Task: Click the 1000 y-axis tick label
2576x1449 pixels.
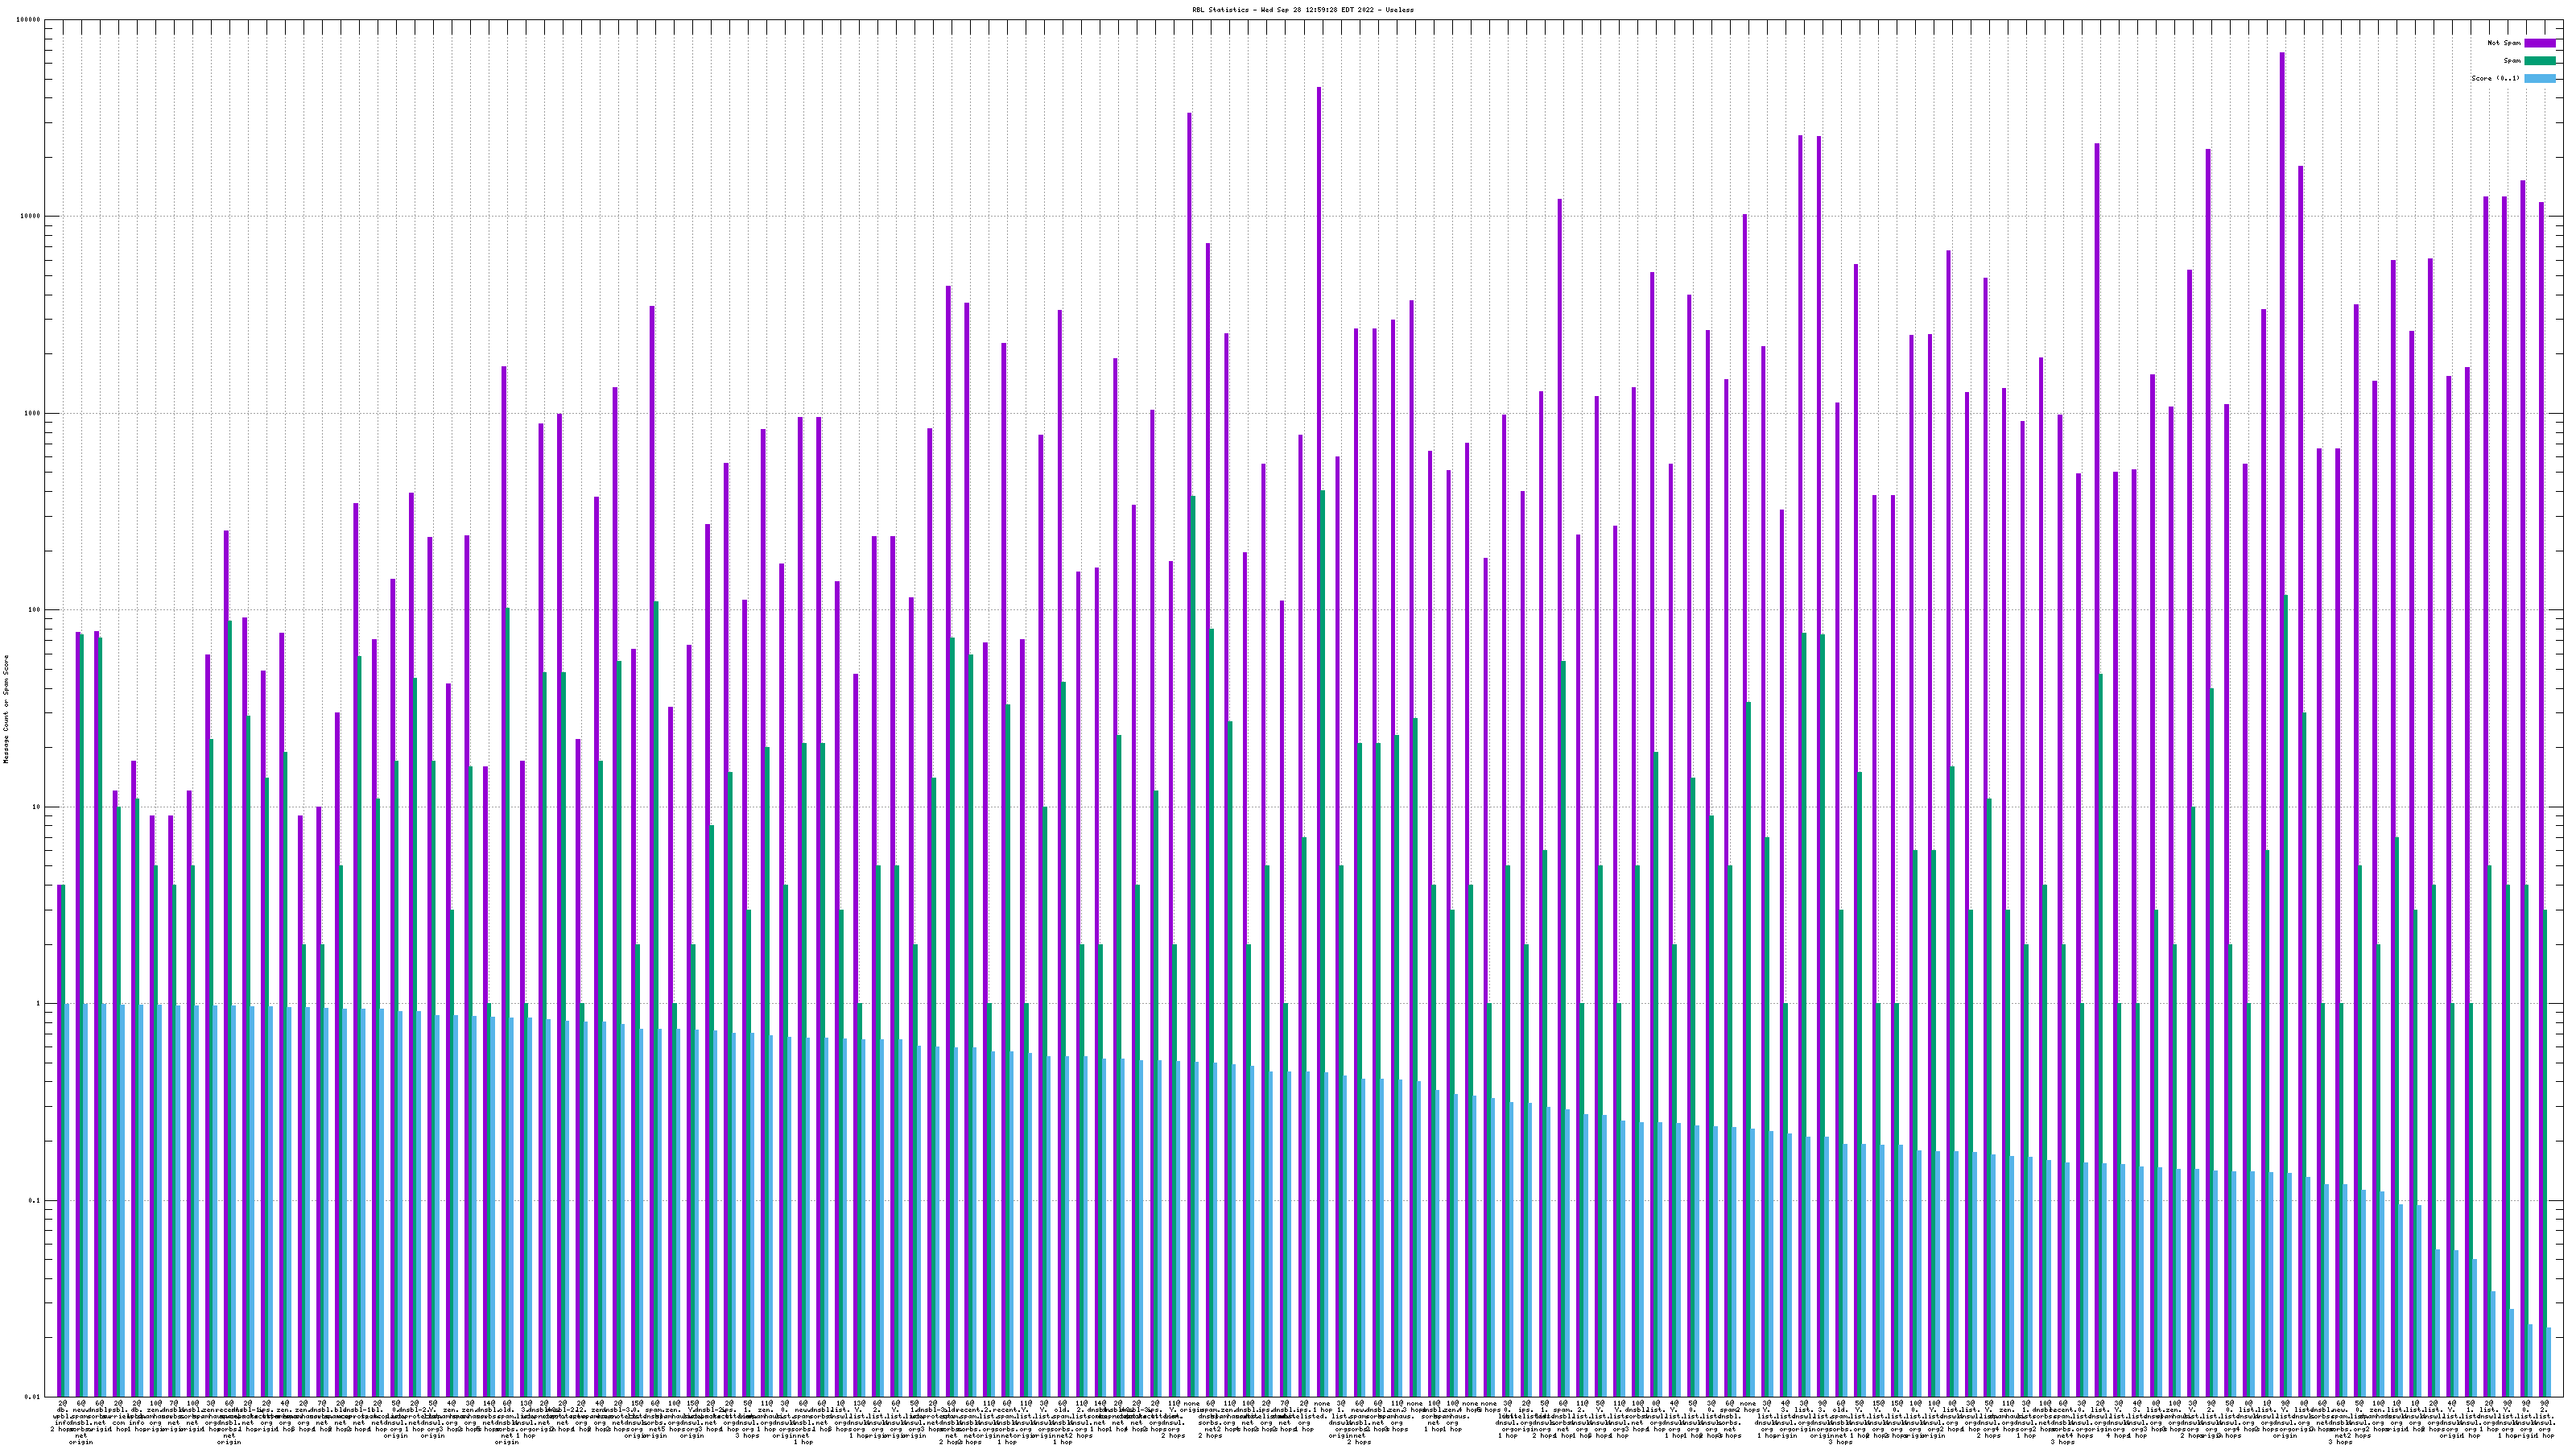Action: (33, 413)
